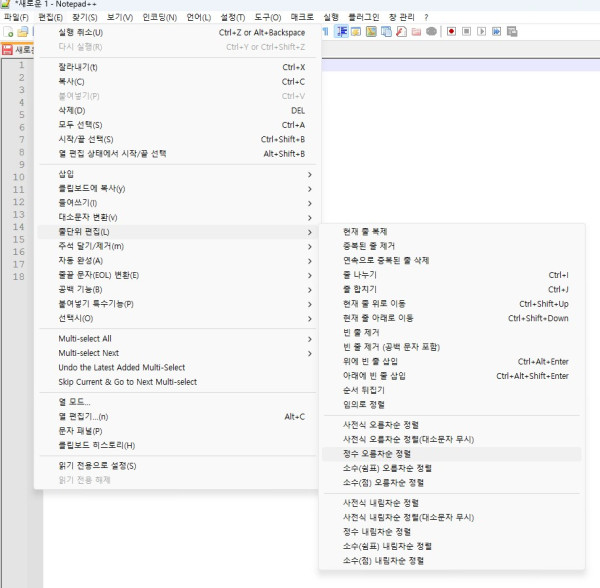Select 현재 줄 복제 in submenu

click(452, 232)
